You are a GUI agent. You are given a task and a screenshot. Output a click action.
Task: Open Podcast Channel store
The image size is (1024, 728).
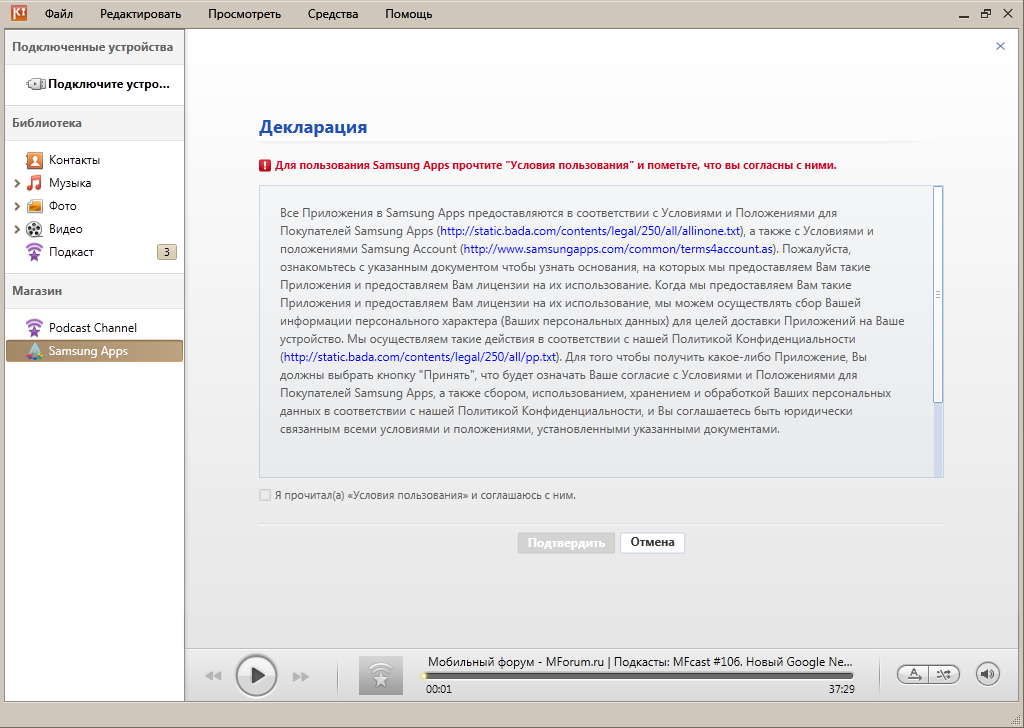tap(93, 328)
